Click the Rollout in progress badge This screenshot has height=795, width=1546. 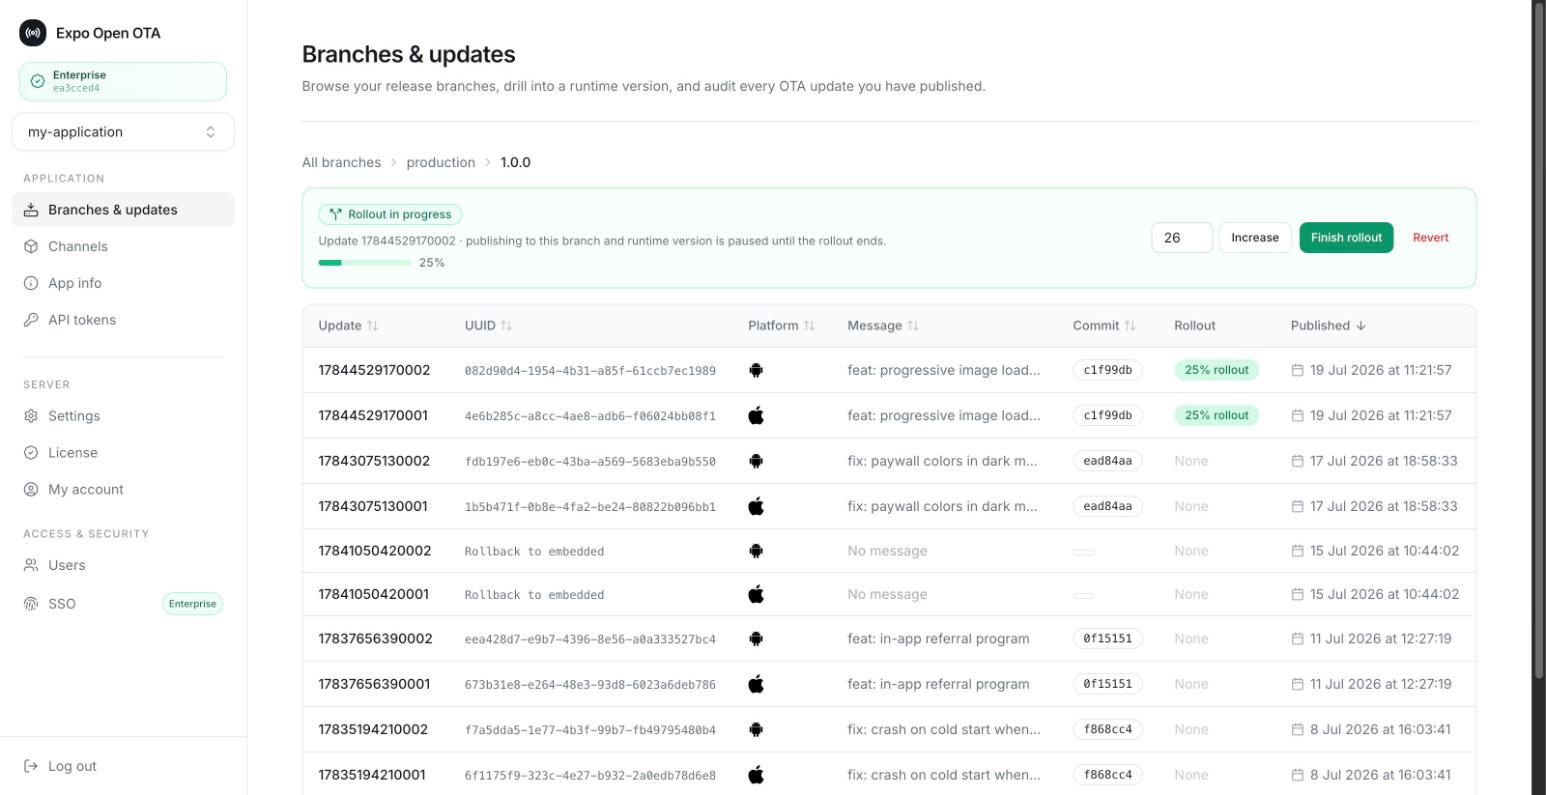391,214
